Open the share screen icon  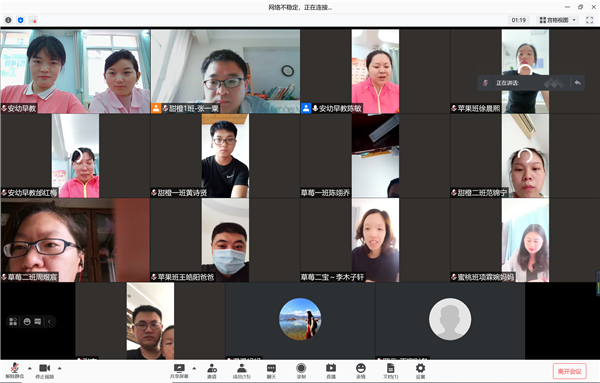[179, 371]
